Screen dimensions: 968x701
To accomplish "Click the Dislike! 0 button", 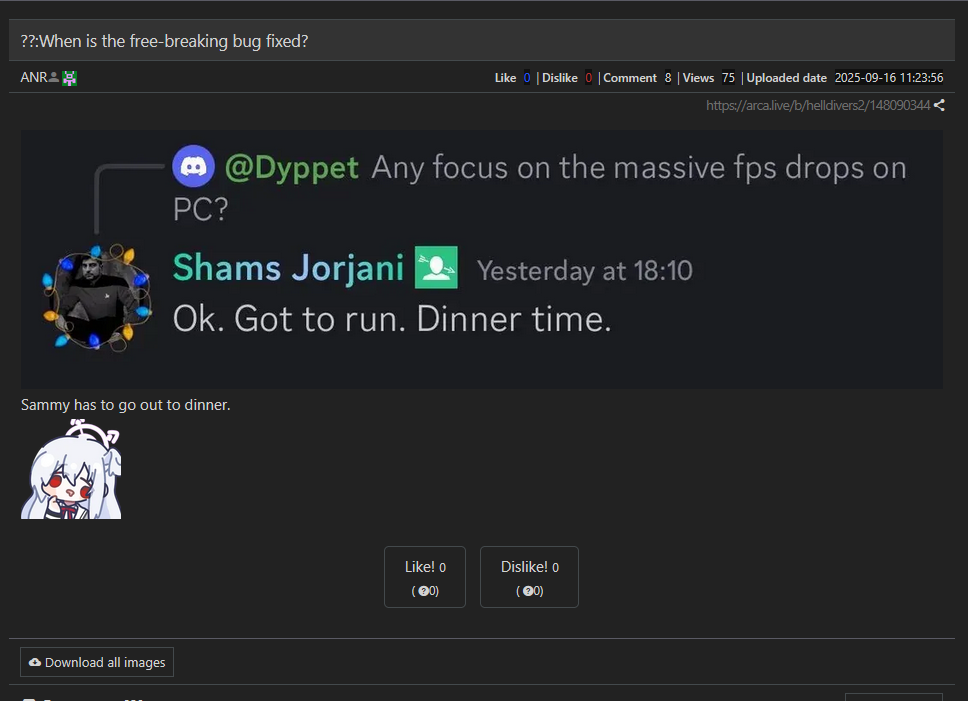I will (x=529, y=577).
